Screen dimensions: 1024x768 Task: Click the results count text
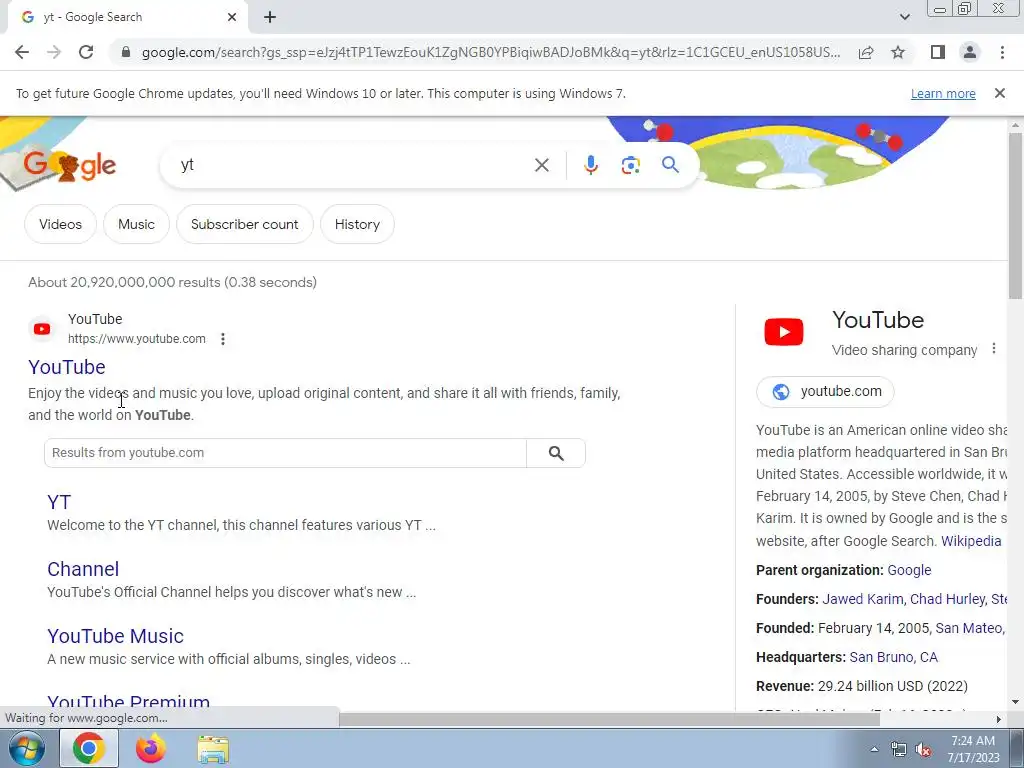[172, 282]
